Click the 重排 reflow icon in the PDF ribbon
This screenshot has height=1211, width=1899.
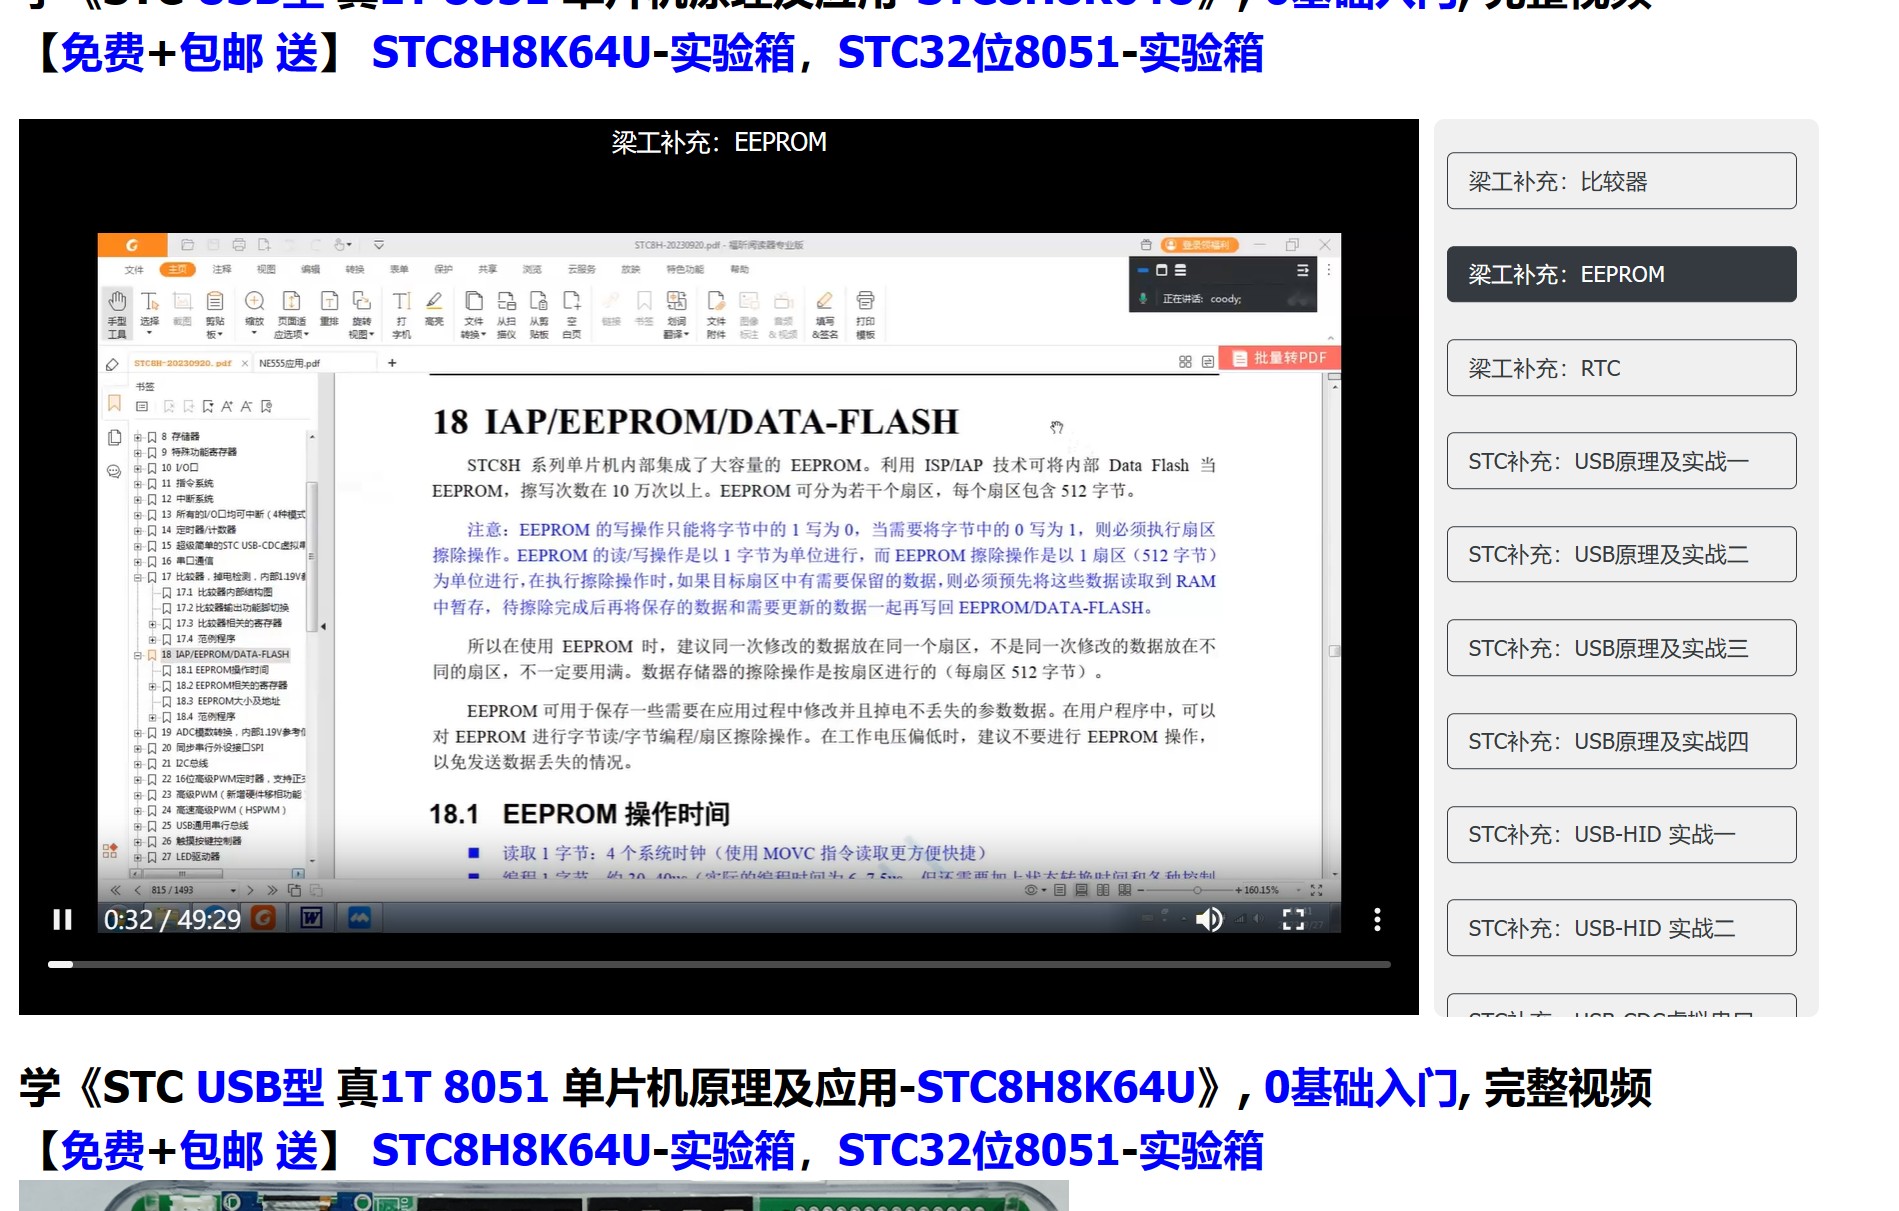pyautogui.click(x=329, y=309)
